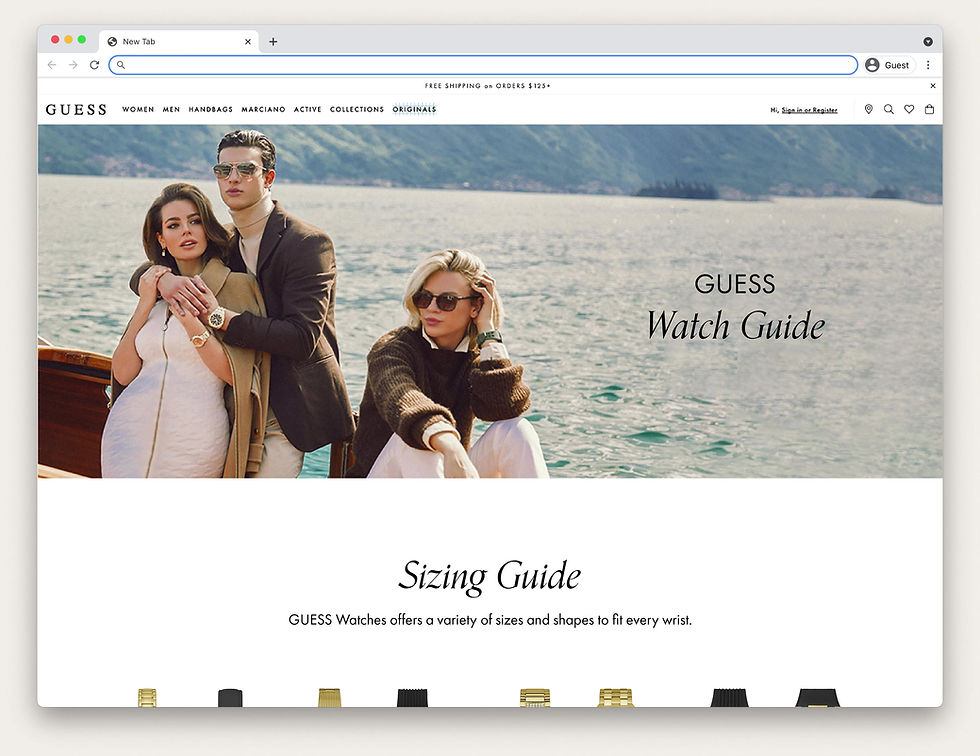The width and height of the screenshot is (980, 756).
Task: Go back with the browser back arrow
Action: click(x=52, y=65)
